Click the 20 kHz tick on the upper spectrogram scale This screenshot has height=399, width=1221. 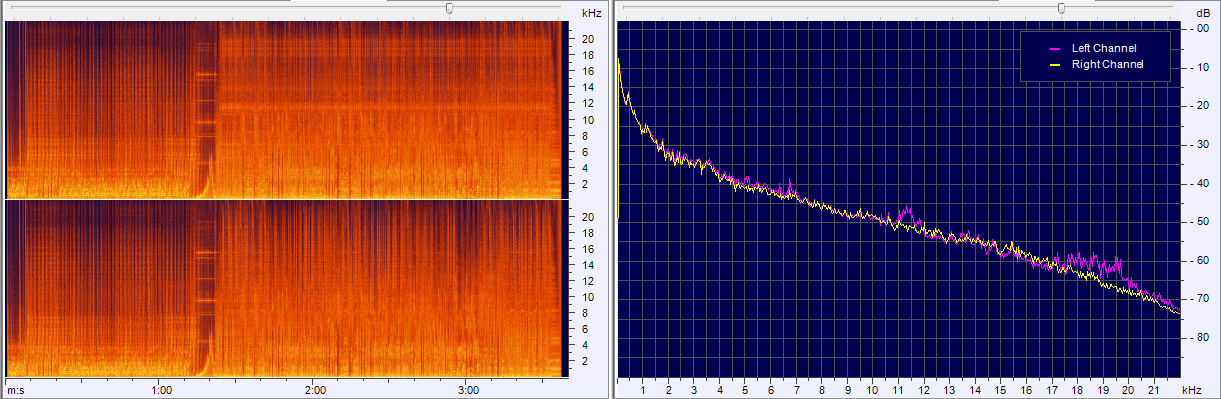tap(589, 39)
